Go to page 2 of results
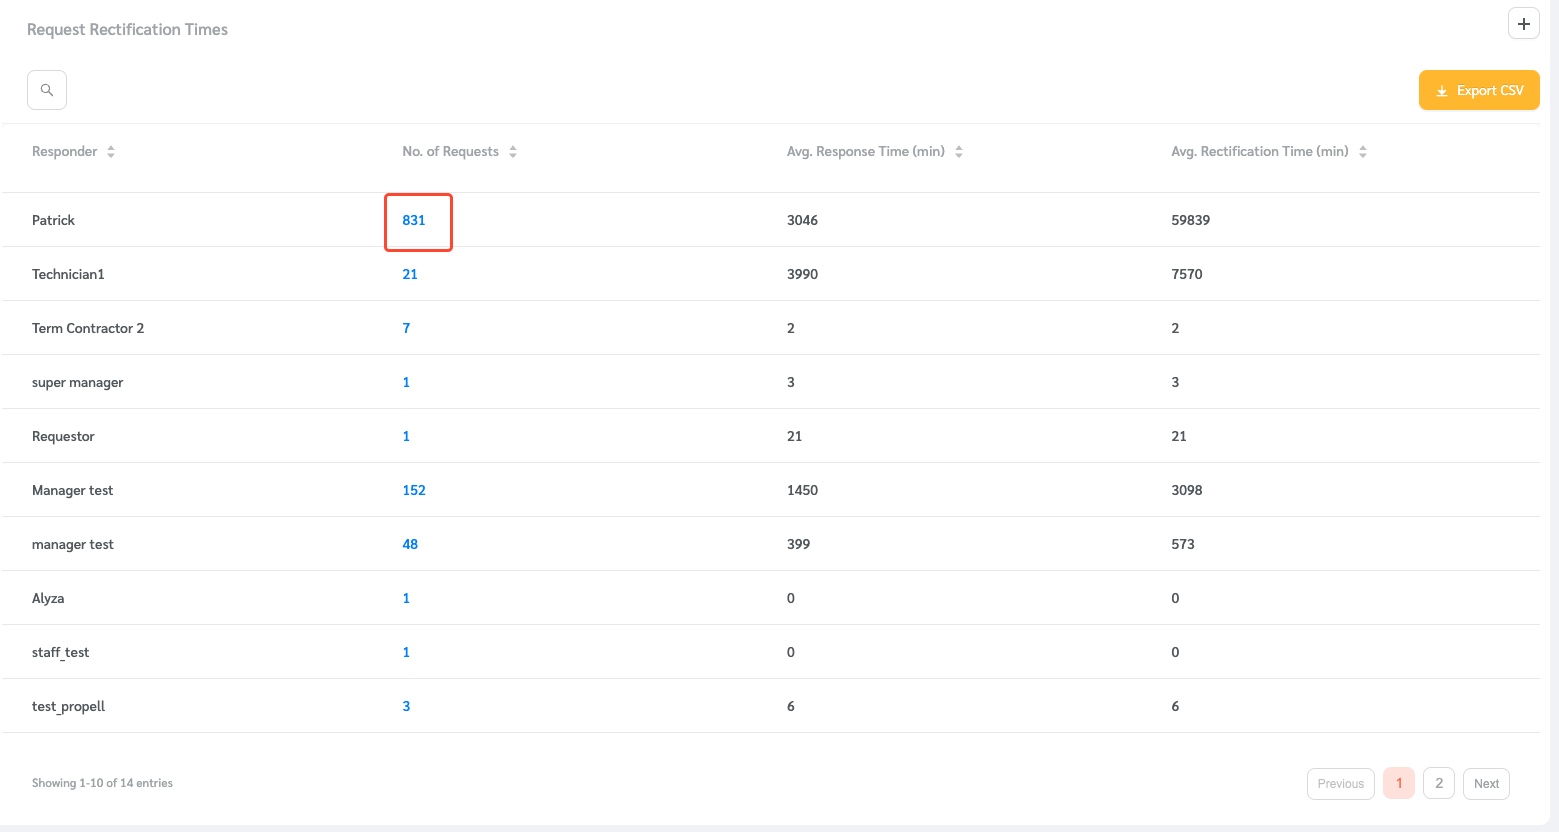 pyautogui.click(x=1439, y=783)
